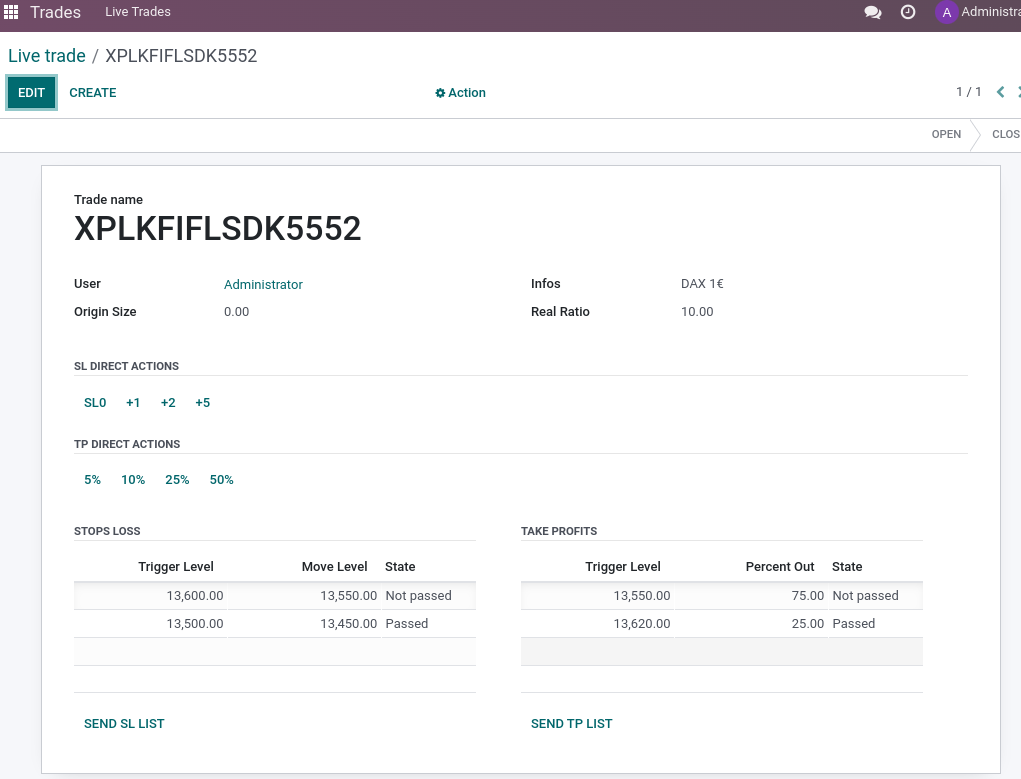Click the +2 SL direct action

tap(168, 403)
